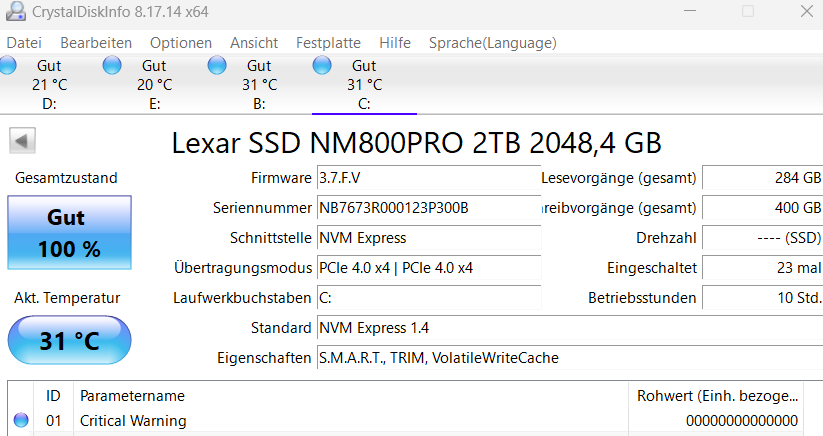
Task: Switch to the C: drive tab
Action: tap(364, 84)
